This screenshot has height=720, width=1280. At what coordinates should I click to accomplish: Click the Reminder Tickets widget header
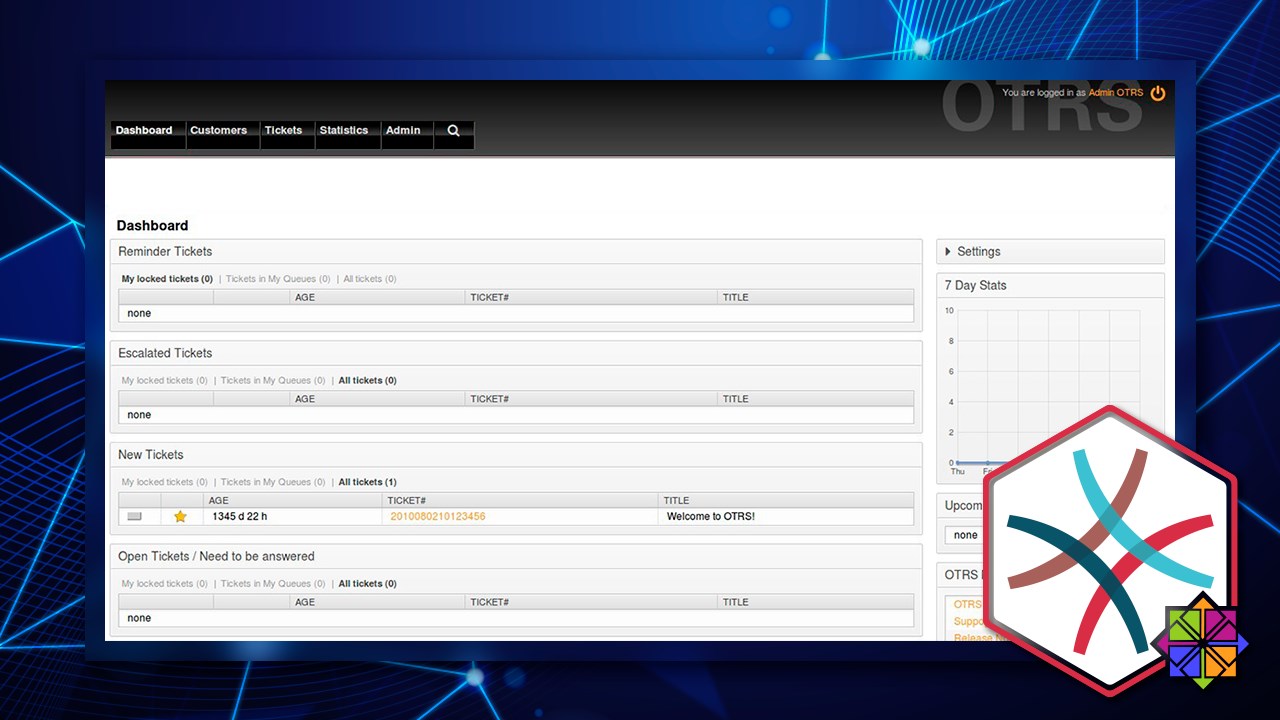coord(516,252)
